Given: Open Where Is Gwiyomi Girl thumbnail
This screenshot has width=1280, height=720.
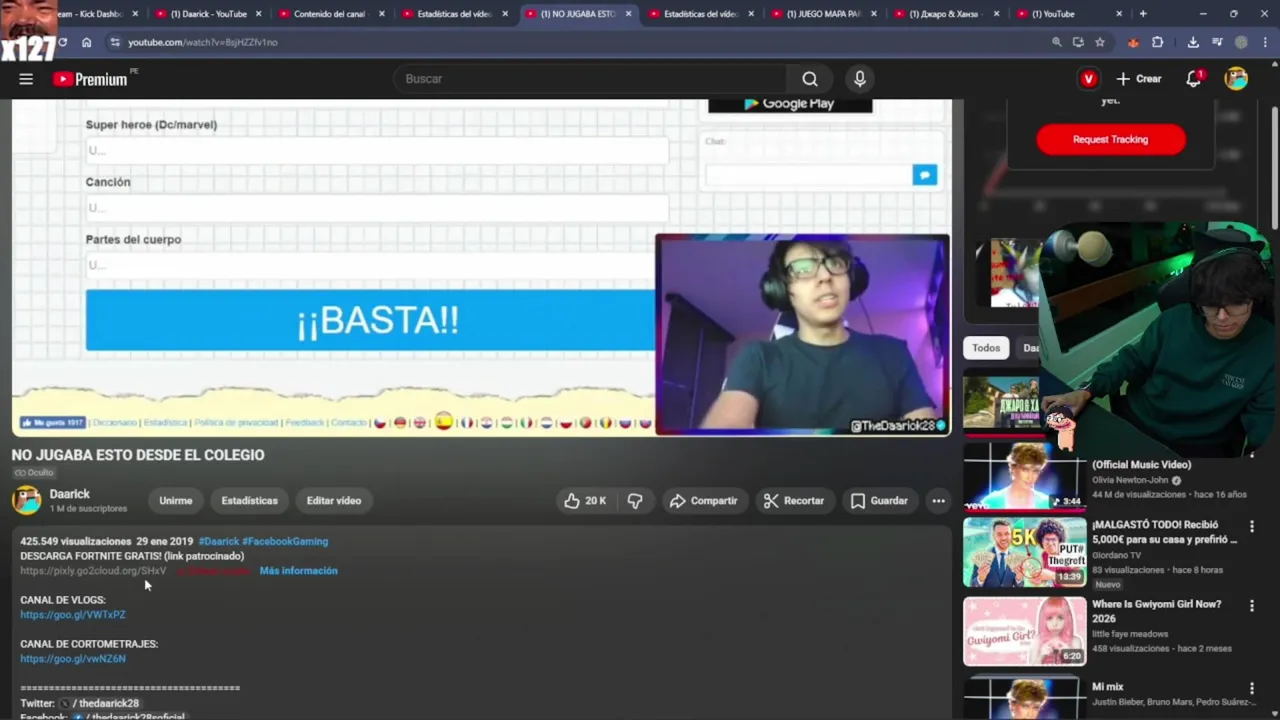Looking at the screenshot, I should pyautogui.click(x=1024, y=631).
